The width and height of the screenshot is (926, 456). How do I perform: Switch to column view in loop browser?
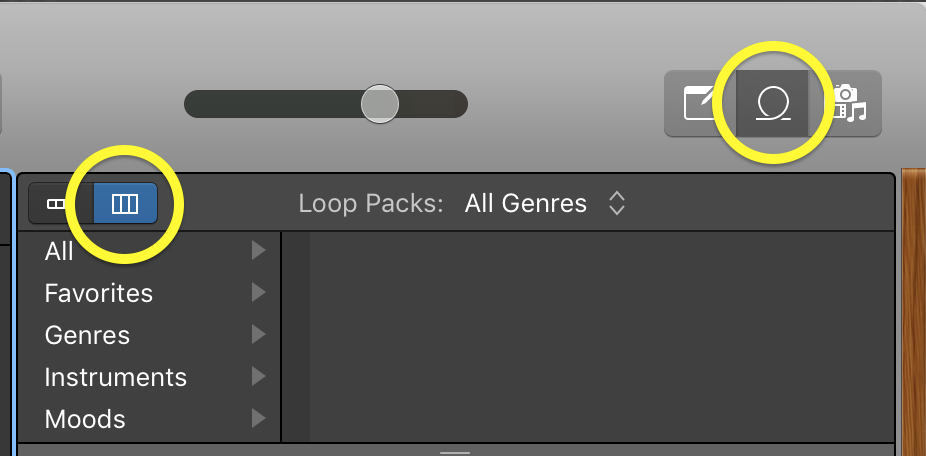click(x=125, y=204)
